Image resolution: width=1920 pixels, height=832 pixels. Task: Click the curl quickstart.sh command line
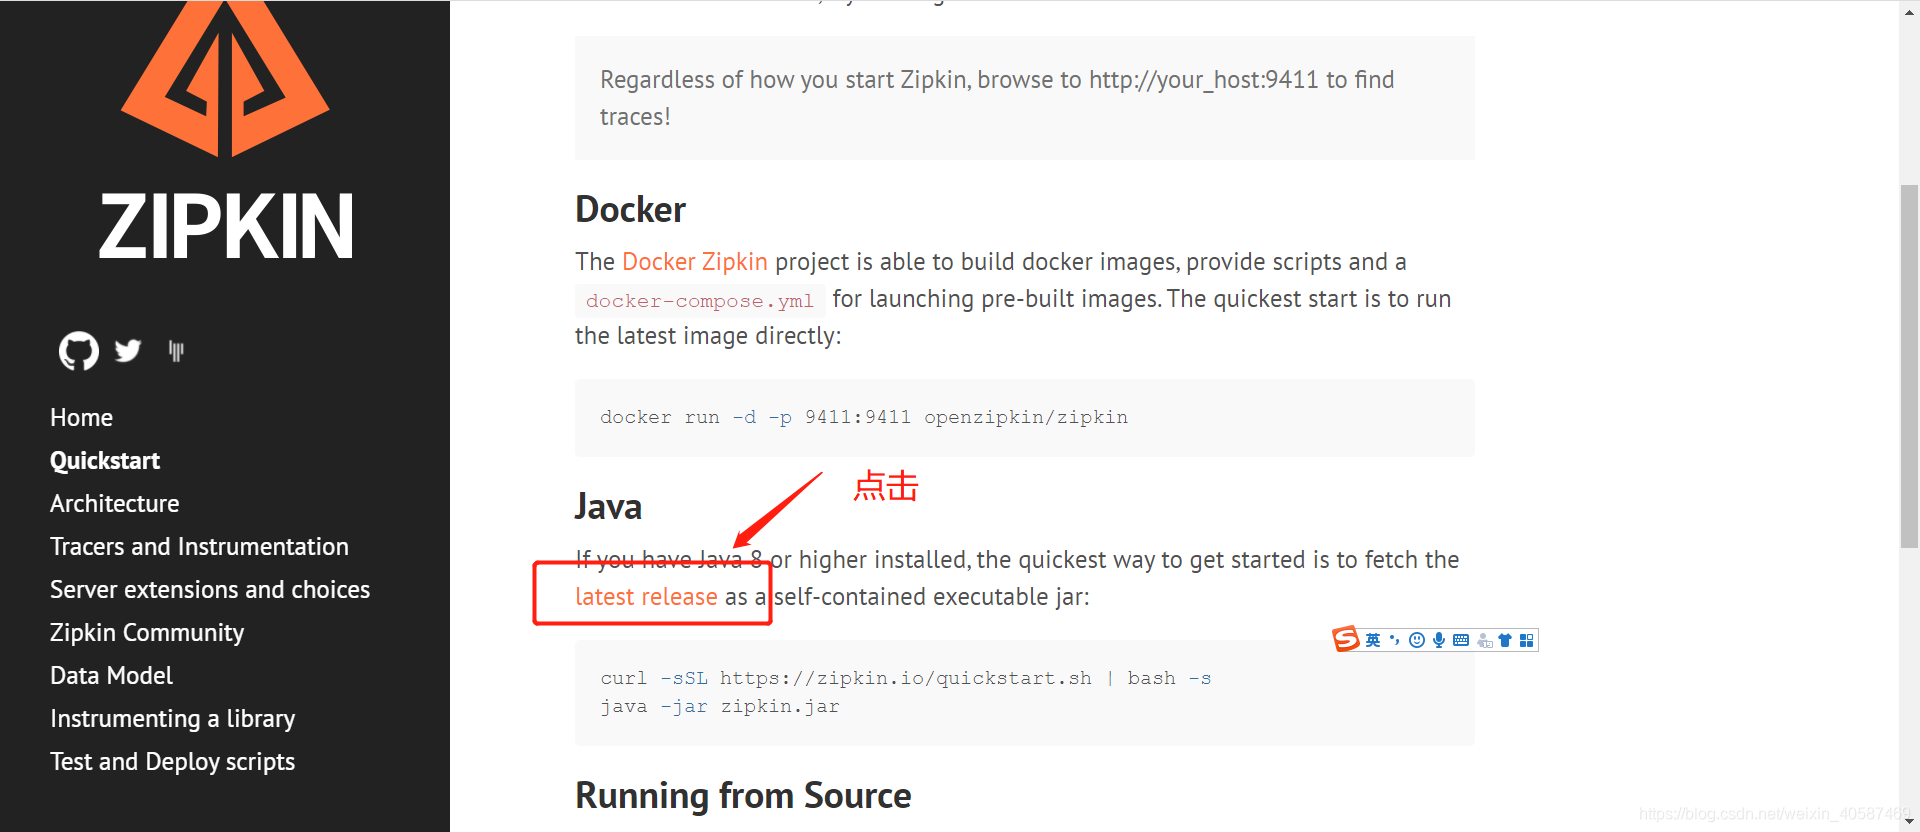pos(906,678)
